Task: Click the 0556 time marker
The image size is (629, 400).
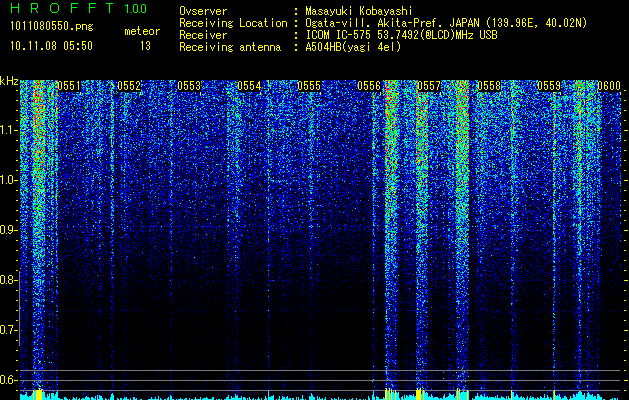Action: point(369,86)
